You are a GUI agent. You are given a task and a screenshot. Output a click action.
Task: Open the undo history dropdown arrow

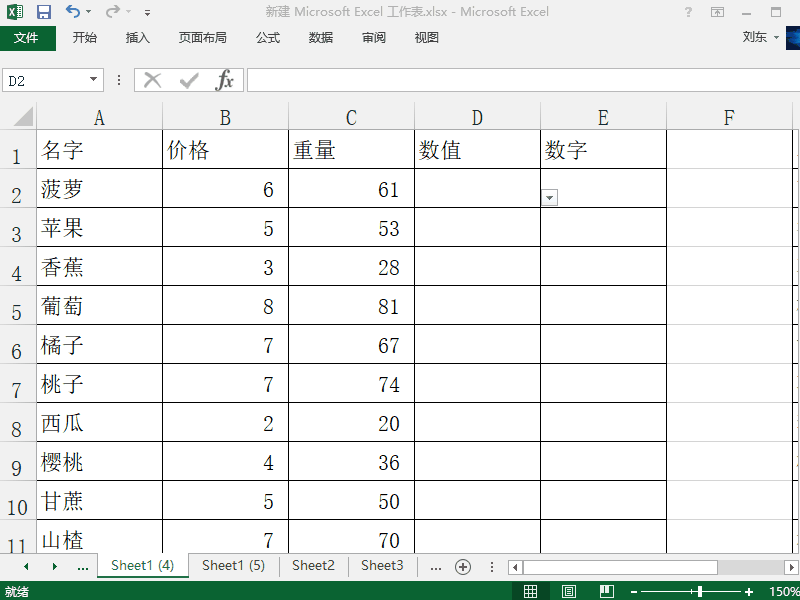point(88,12)
